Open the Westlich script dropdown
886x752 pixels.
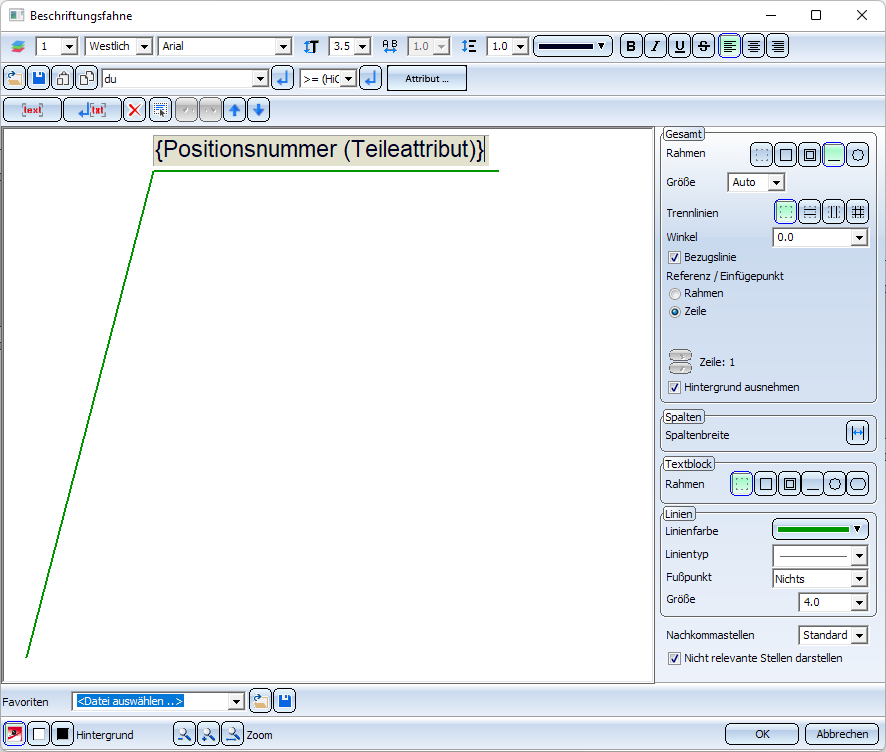tap(145, 46)
